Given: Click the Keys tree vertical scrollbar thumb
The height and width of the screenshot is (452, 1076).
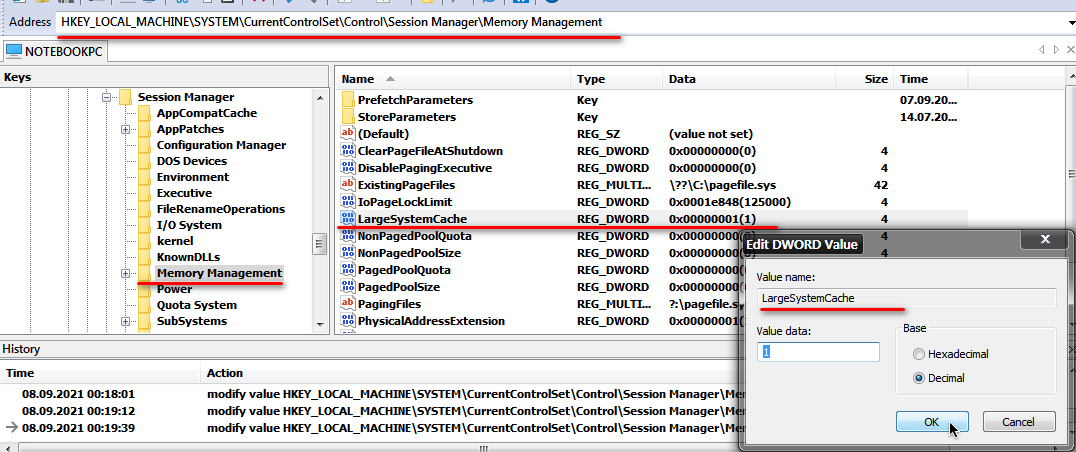Looking at the screenshot, I should click(320, 243).
